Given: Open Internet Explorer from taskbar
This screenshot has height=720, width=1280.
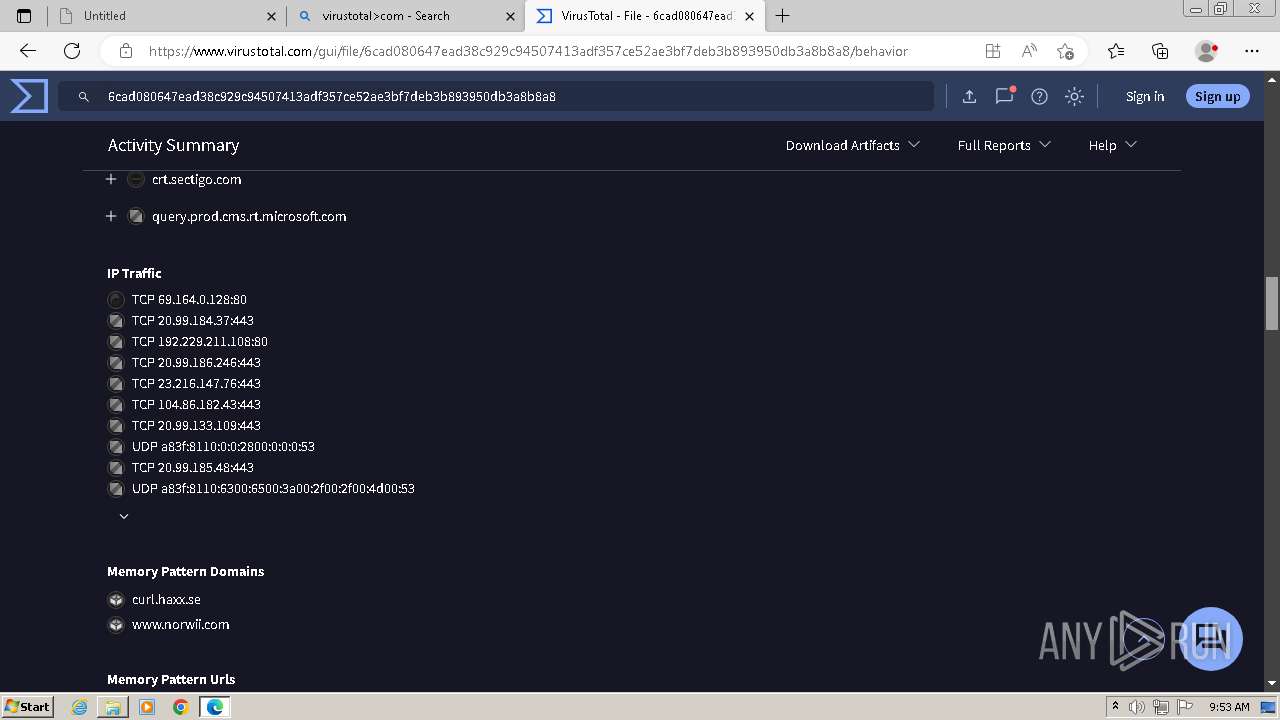Looking at the screenshot, I should pos(80,707).
